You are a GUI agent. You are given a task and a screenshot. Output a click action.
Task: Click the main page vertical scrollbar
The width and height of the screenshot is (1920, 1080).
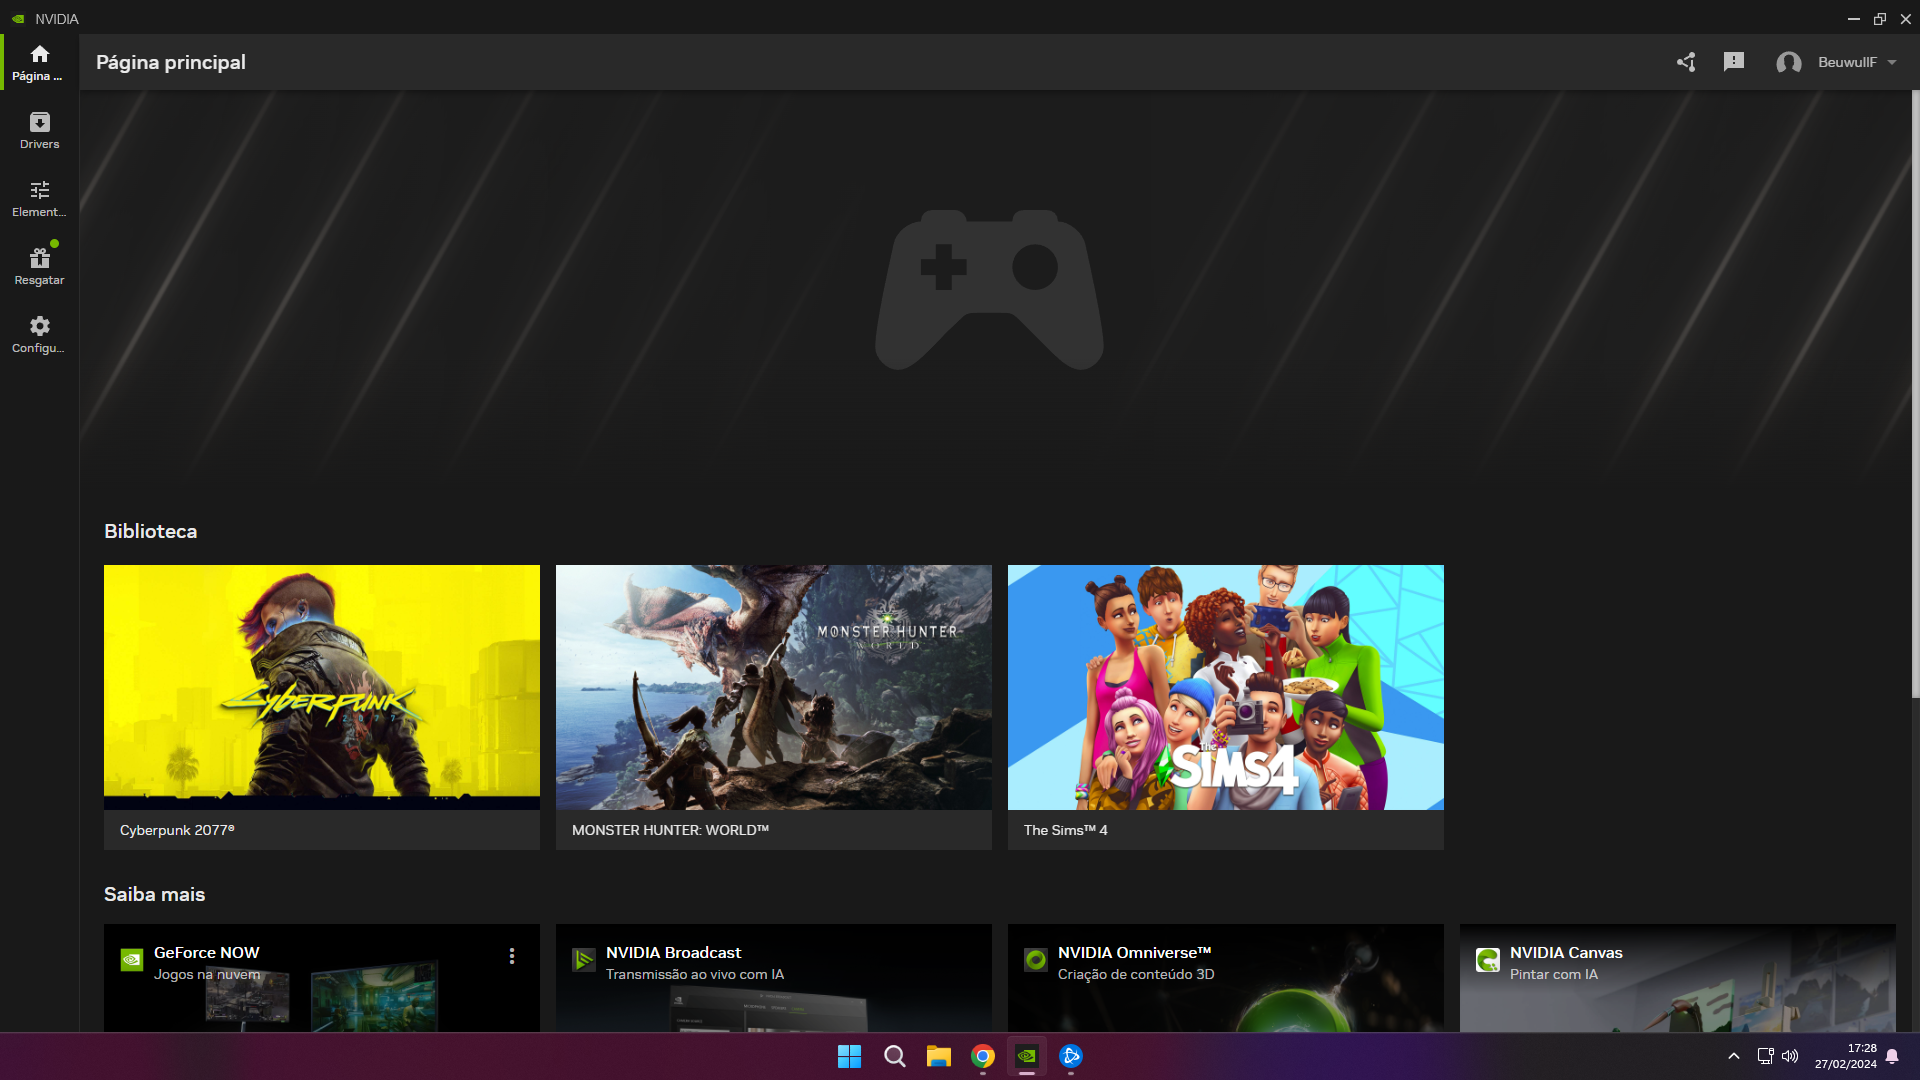click(1915, 395)
